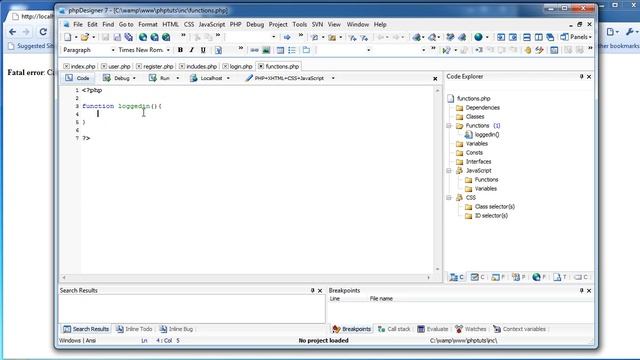This screenshot has width=640, height=360.
Task: Open the File menu
Action: (78, 24)
